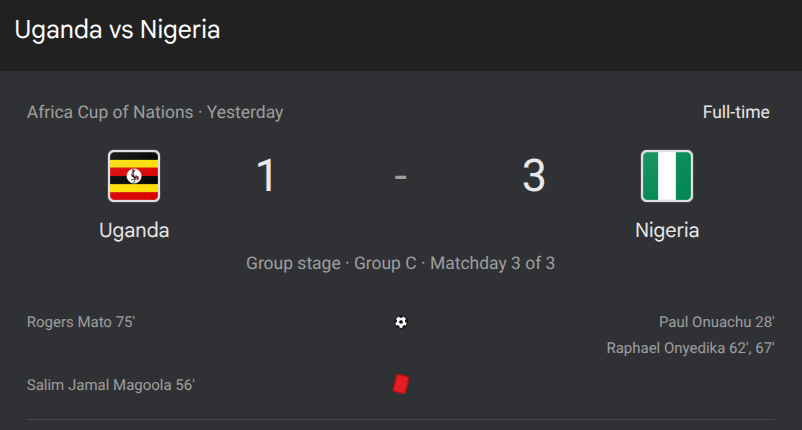
Task: Click the red card icon
Action: click(x=401, y=384)
